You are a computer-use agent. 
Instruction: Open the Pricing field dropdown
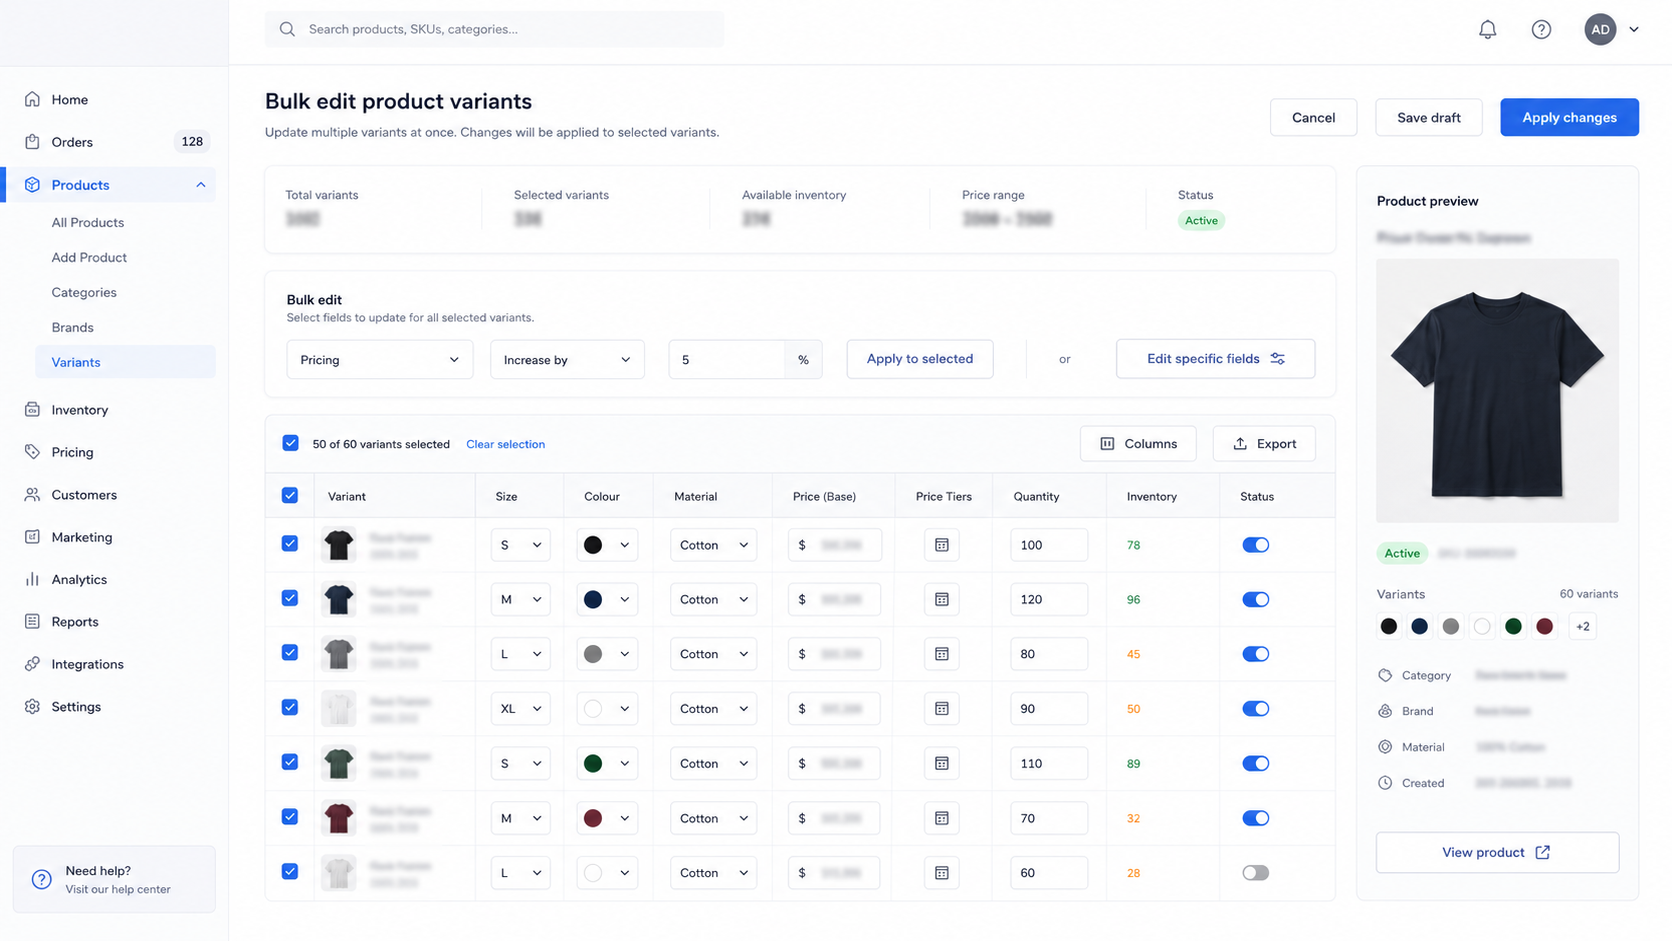click(379, 359)
